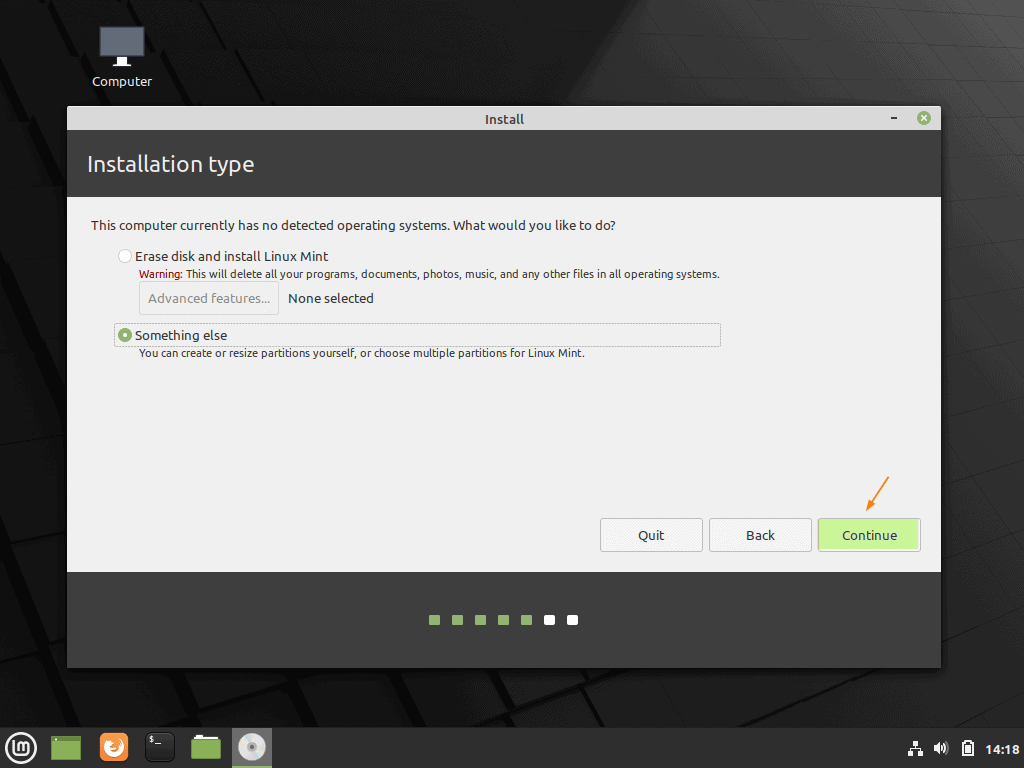
Task: Click the 'no detected operating systems' question text
Action: (353, 225)
